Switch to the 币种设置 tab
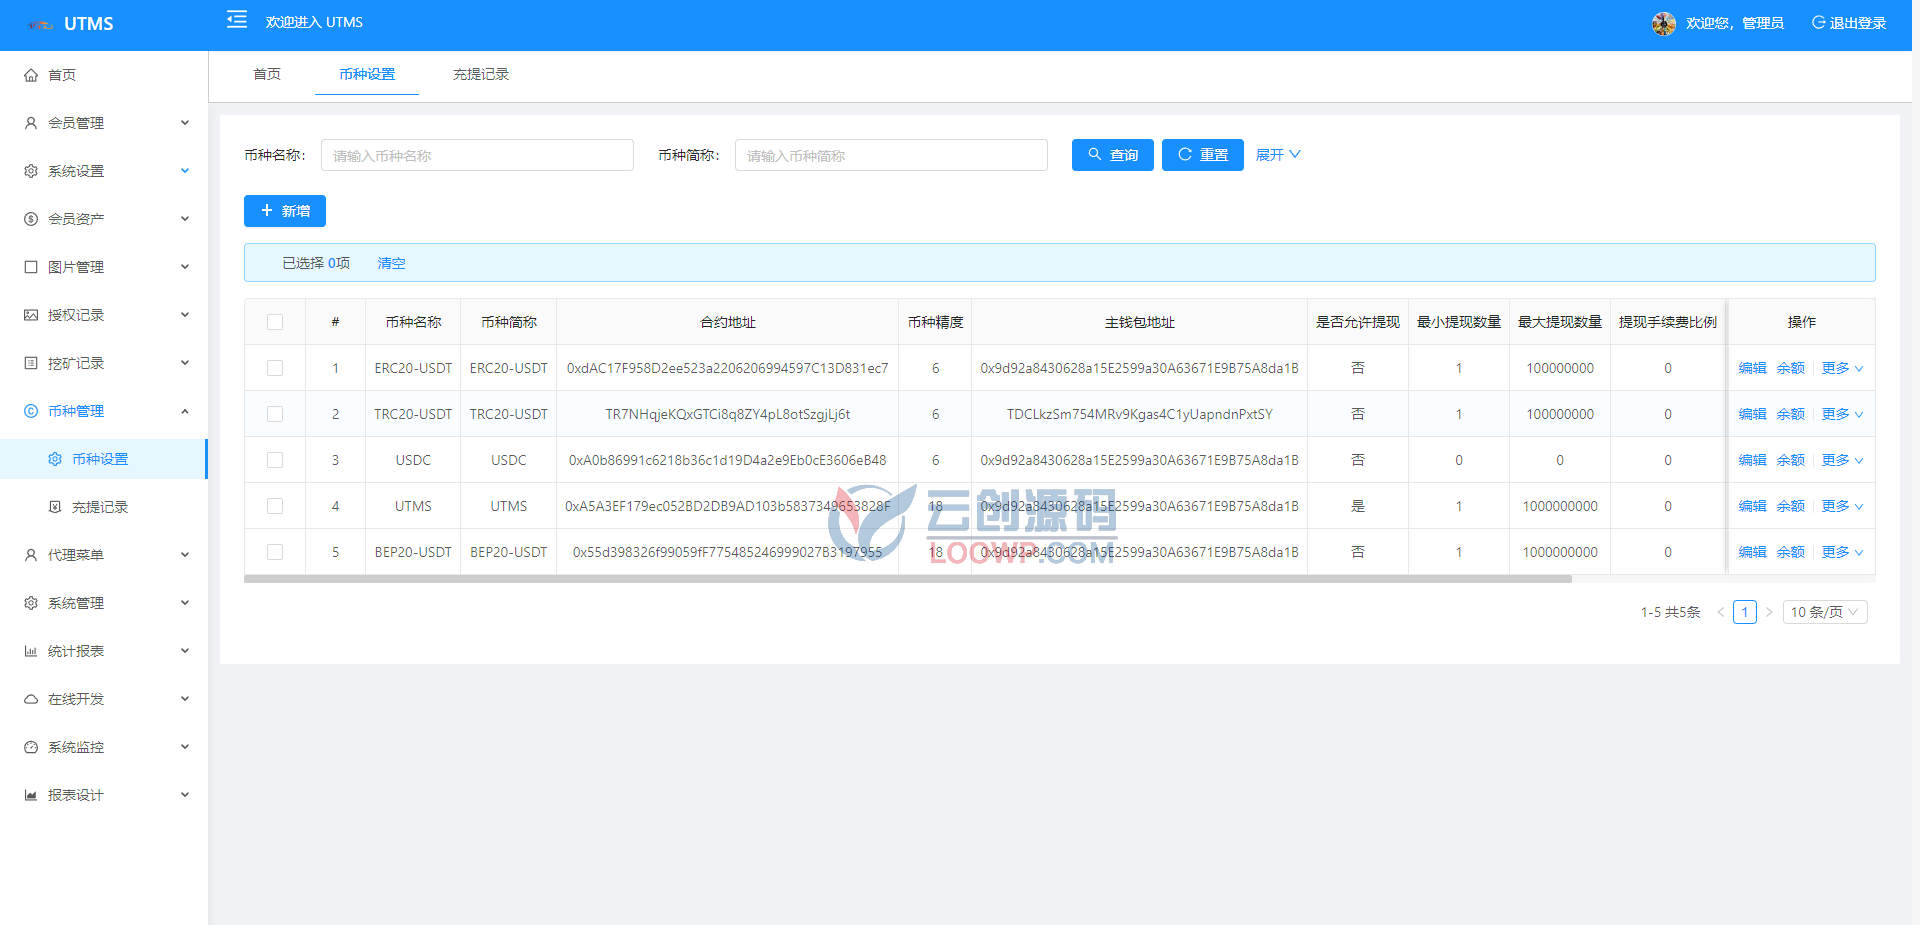The height and width of the screenshot is (925, 1920). [x=367, y=74]
